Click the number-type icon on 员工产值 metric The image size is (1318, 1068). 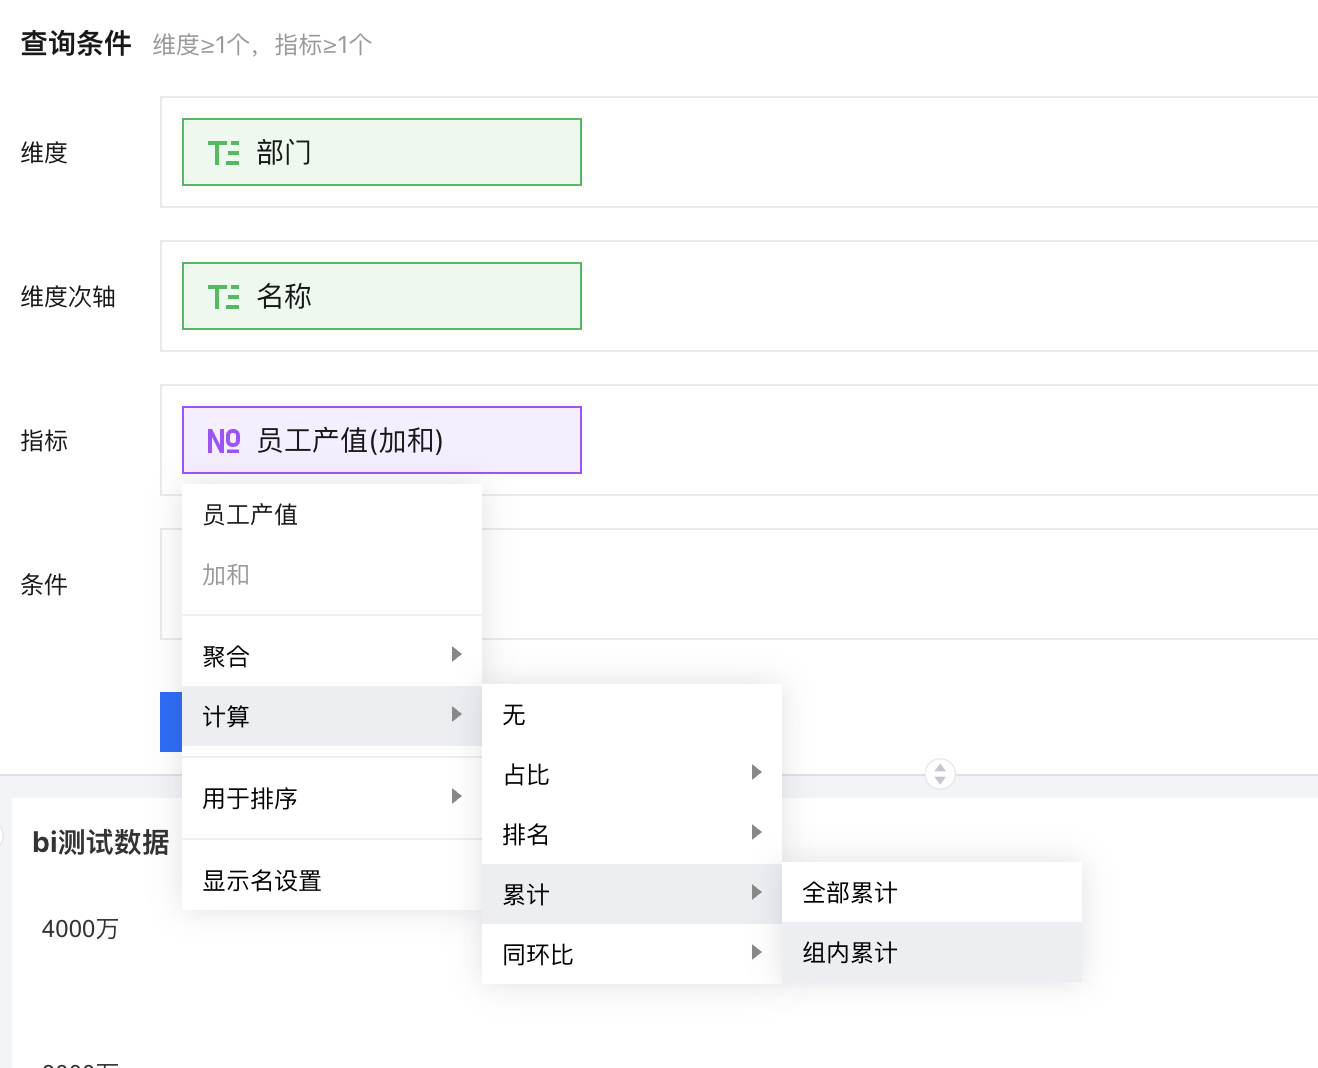[223, 441]
